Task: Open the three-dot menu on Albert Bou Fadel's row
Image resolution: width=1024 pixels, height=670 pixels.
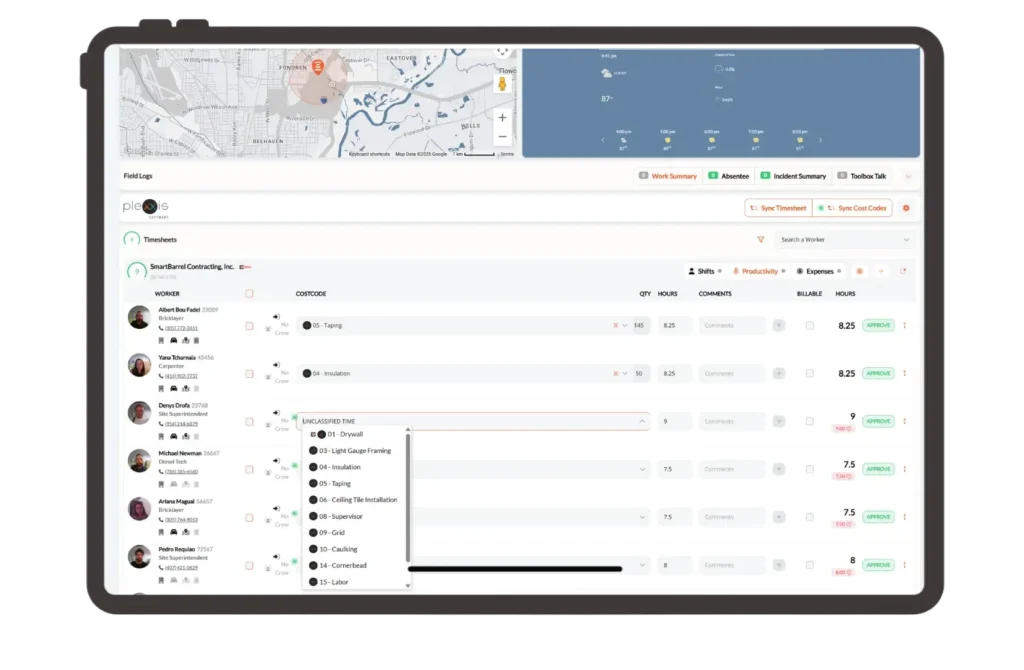Action: (x=904, y=325)
